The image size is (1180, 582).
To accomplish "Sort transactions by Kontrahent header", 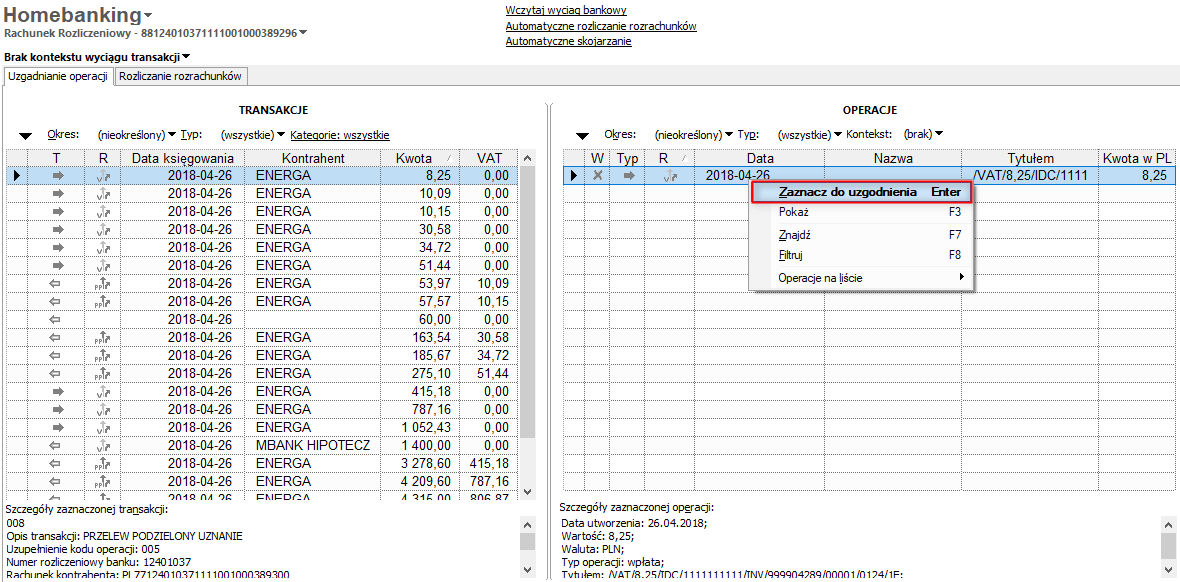I will point(313,158).
